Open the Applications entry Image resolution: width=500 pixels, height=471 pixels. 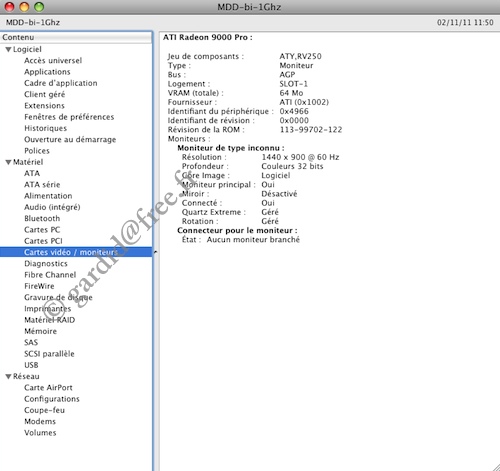47,72
